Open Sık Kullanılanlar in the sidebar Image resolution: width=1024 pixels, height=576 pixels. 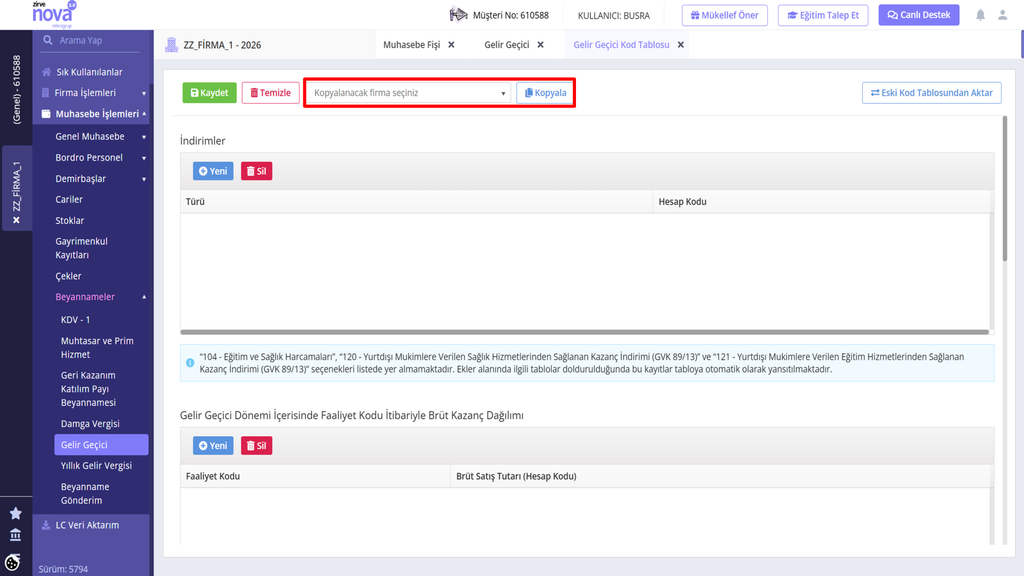tap(89, 72)
